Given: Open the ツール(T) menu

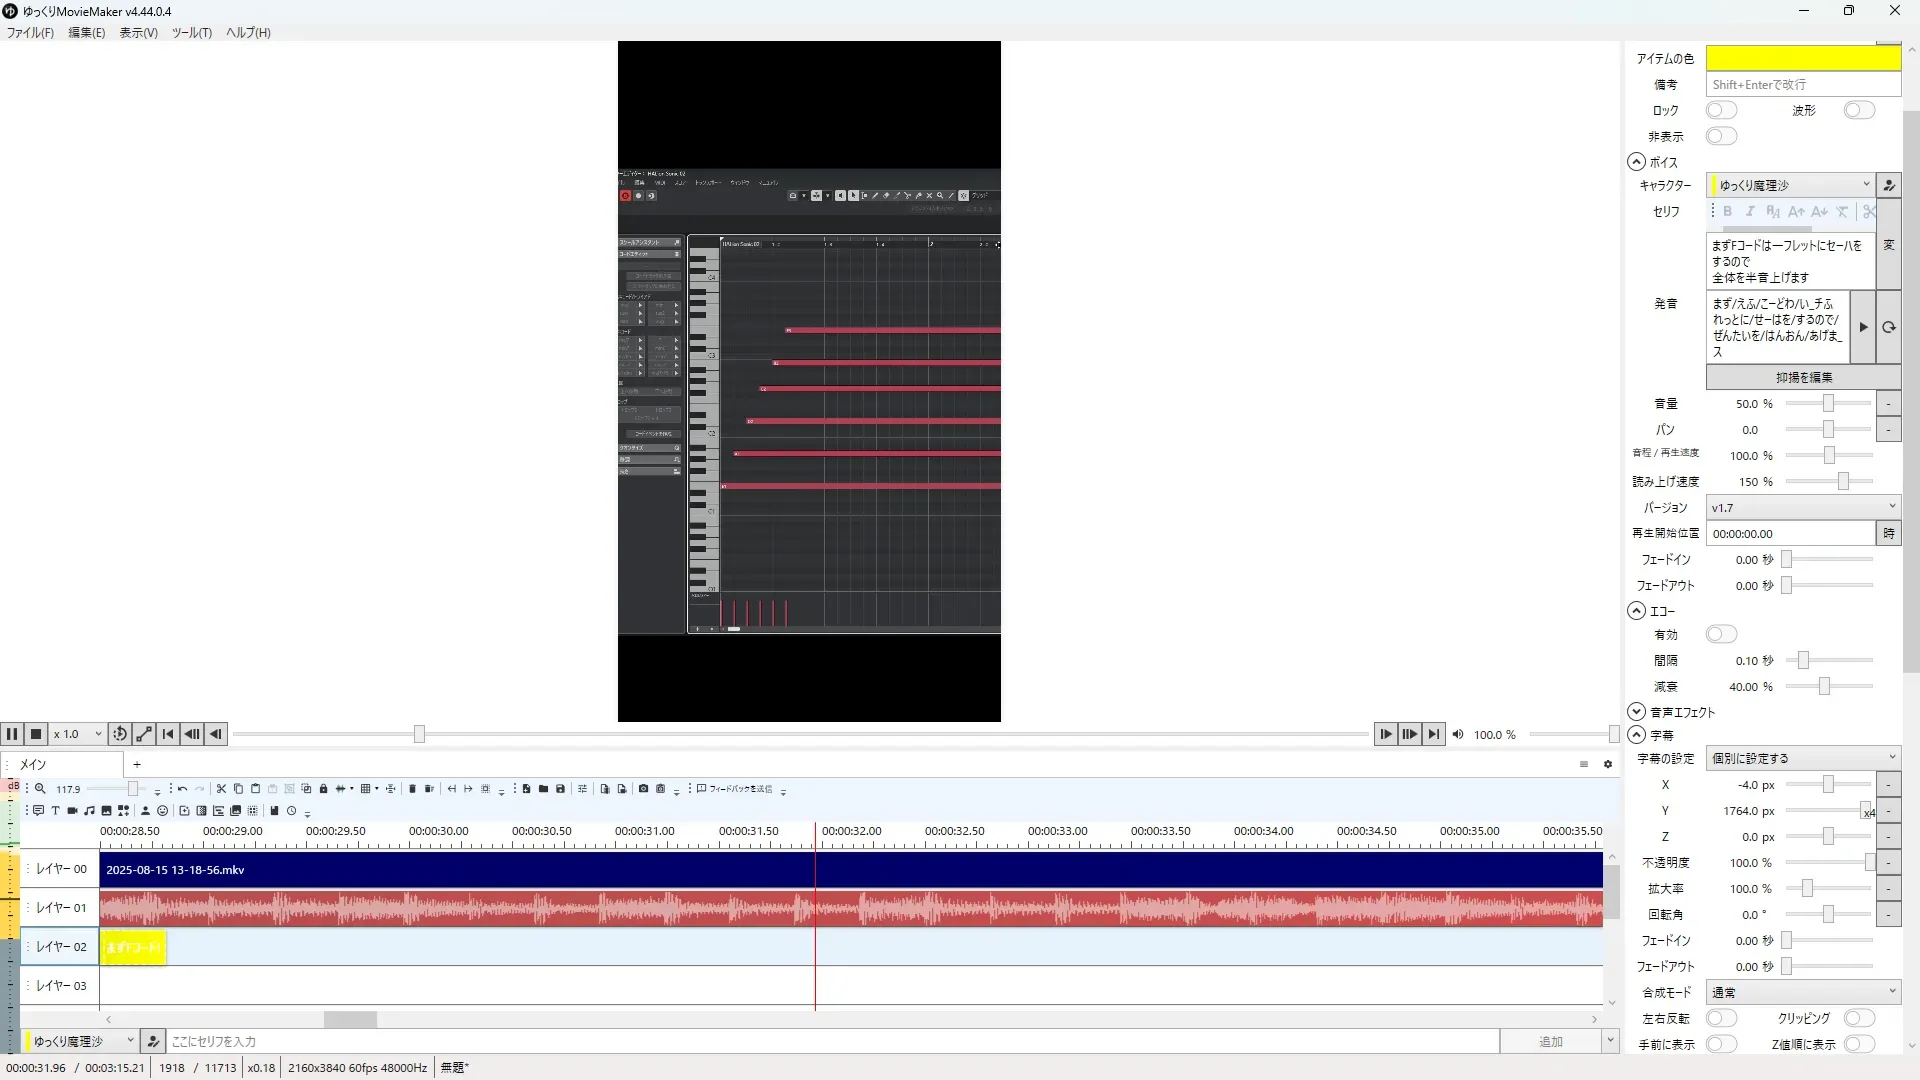Looking at the screenshot, I should 191,32.
